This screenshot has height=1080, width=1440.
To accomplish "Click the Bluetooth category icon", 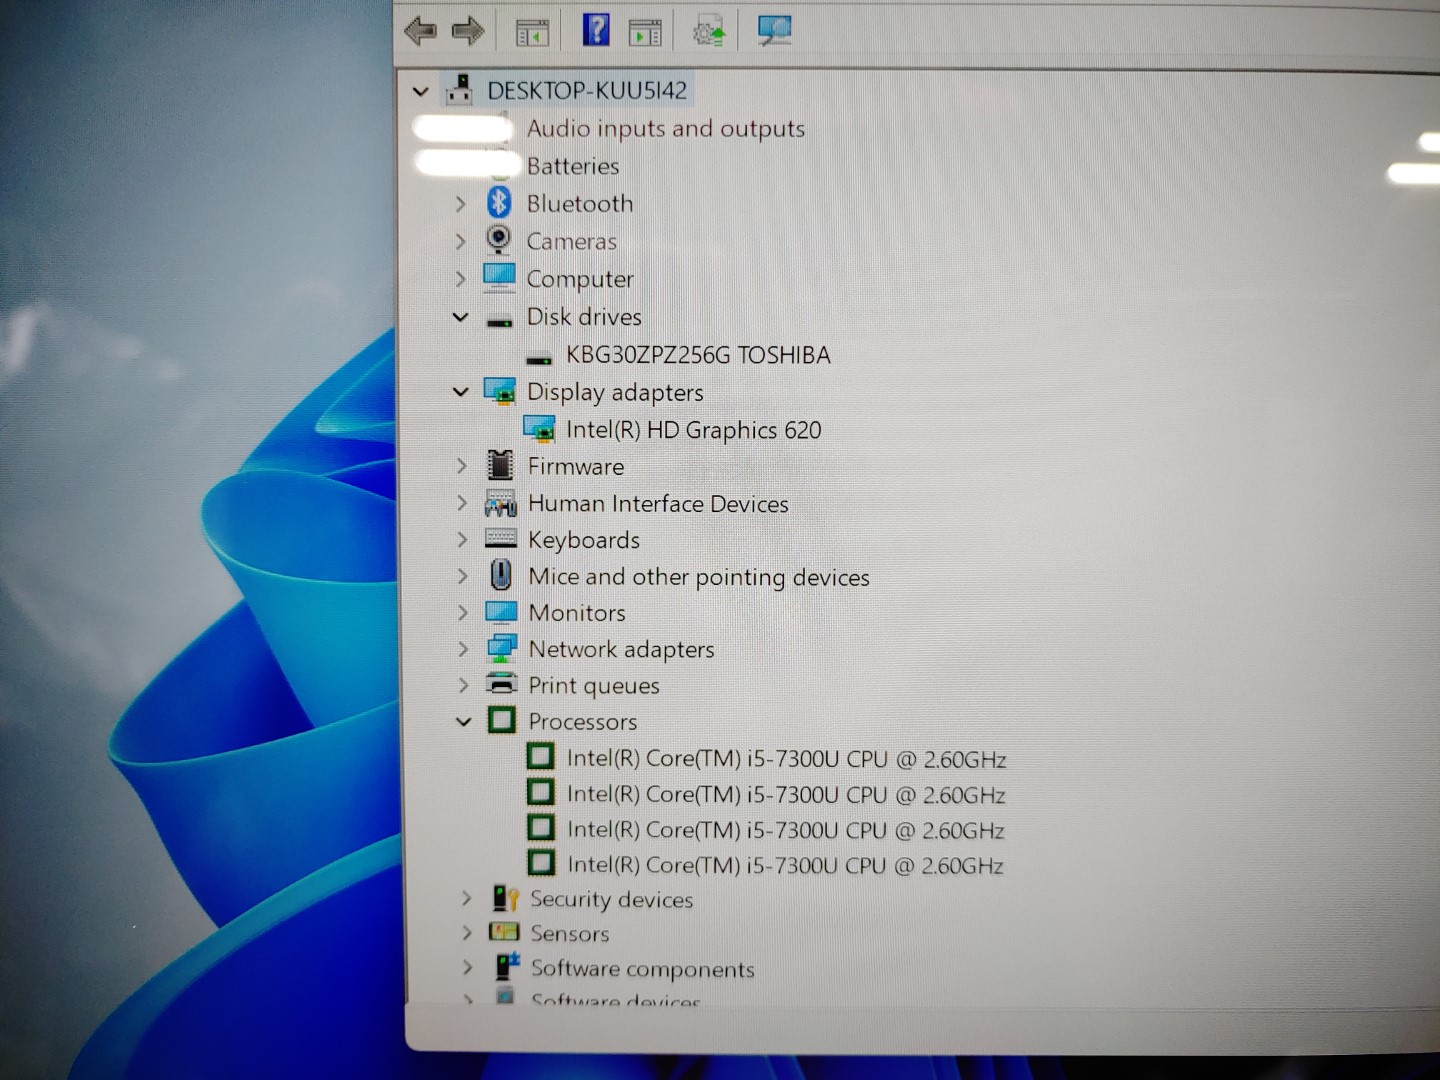I will tap(499, 203).
